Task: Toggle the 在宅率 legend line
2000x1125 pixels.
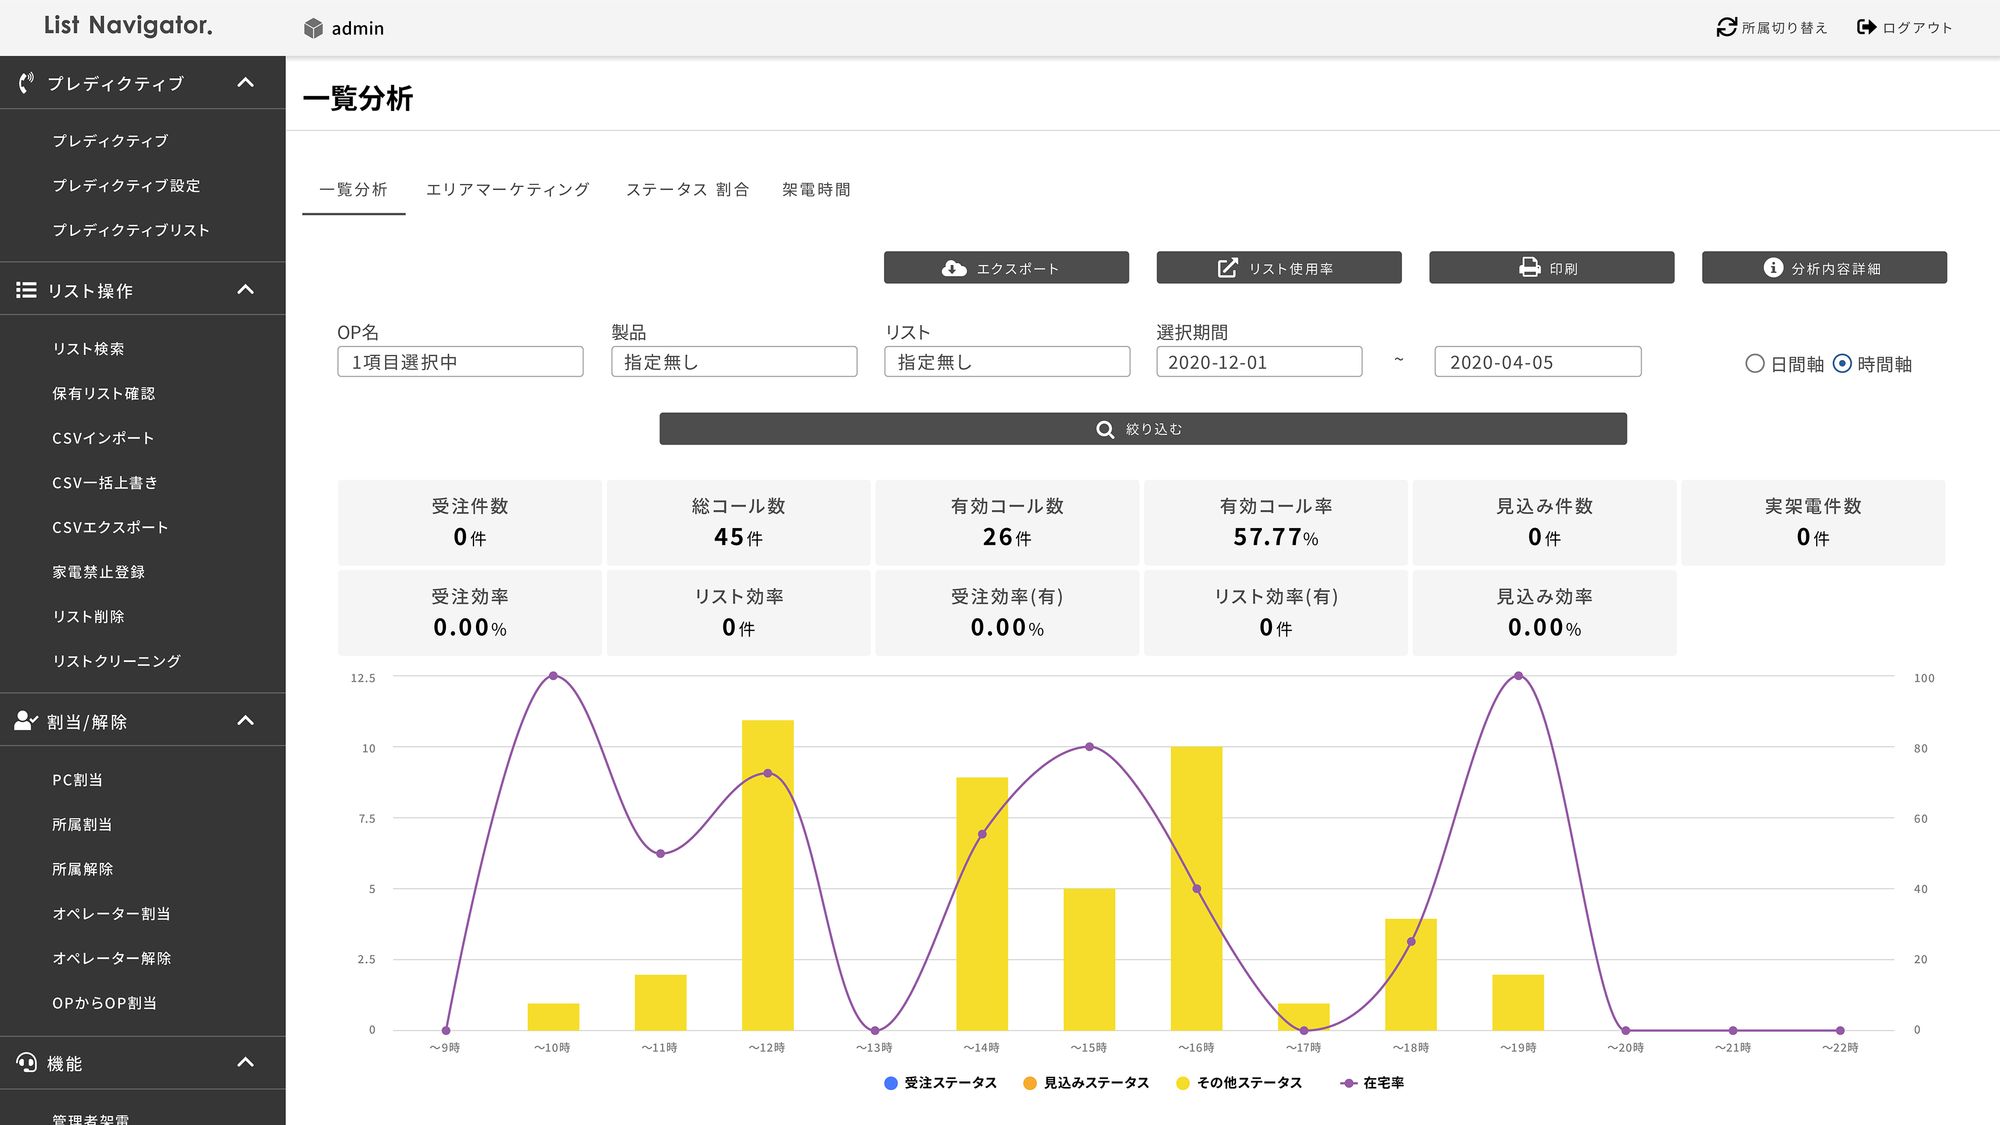Action: [1372, 1083]
